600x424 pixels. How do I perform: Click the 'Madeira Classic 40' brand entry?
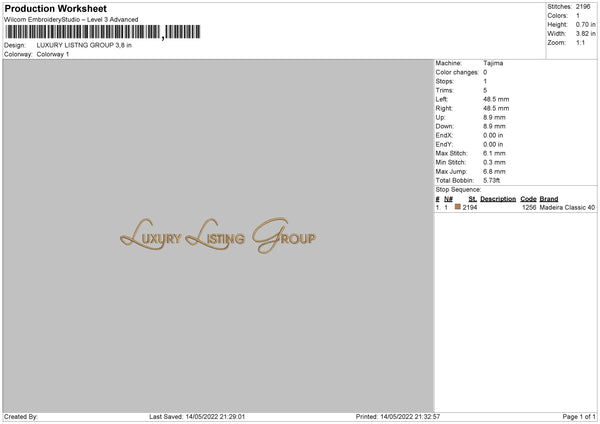click(x=567, y=207)
